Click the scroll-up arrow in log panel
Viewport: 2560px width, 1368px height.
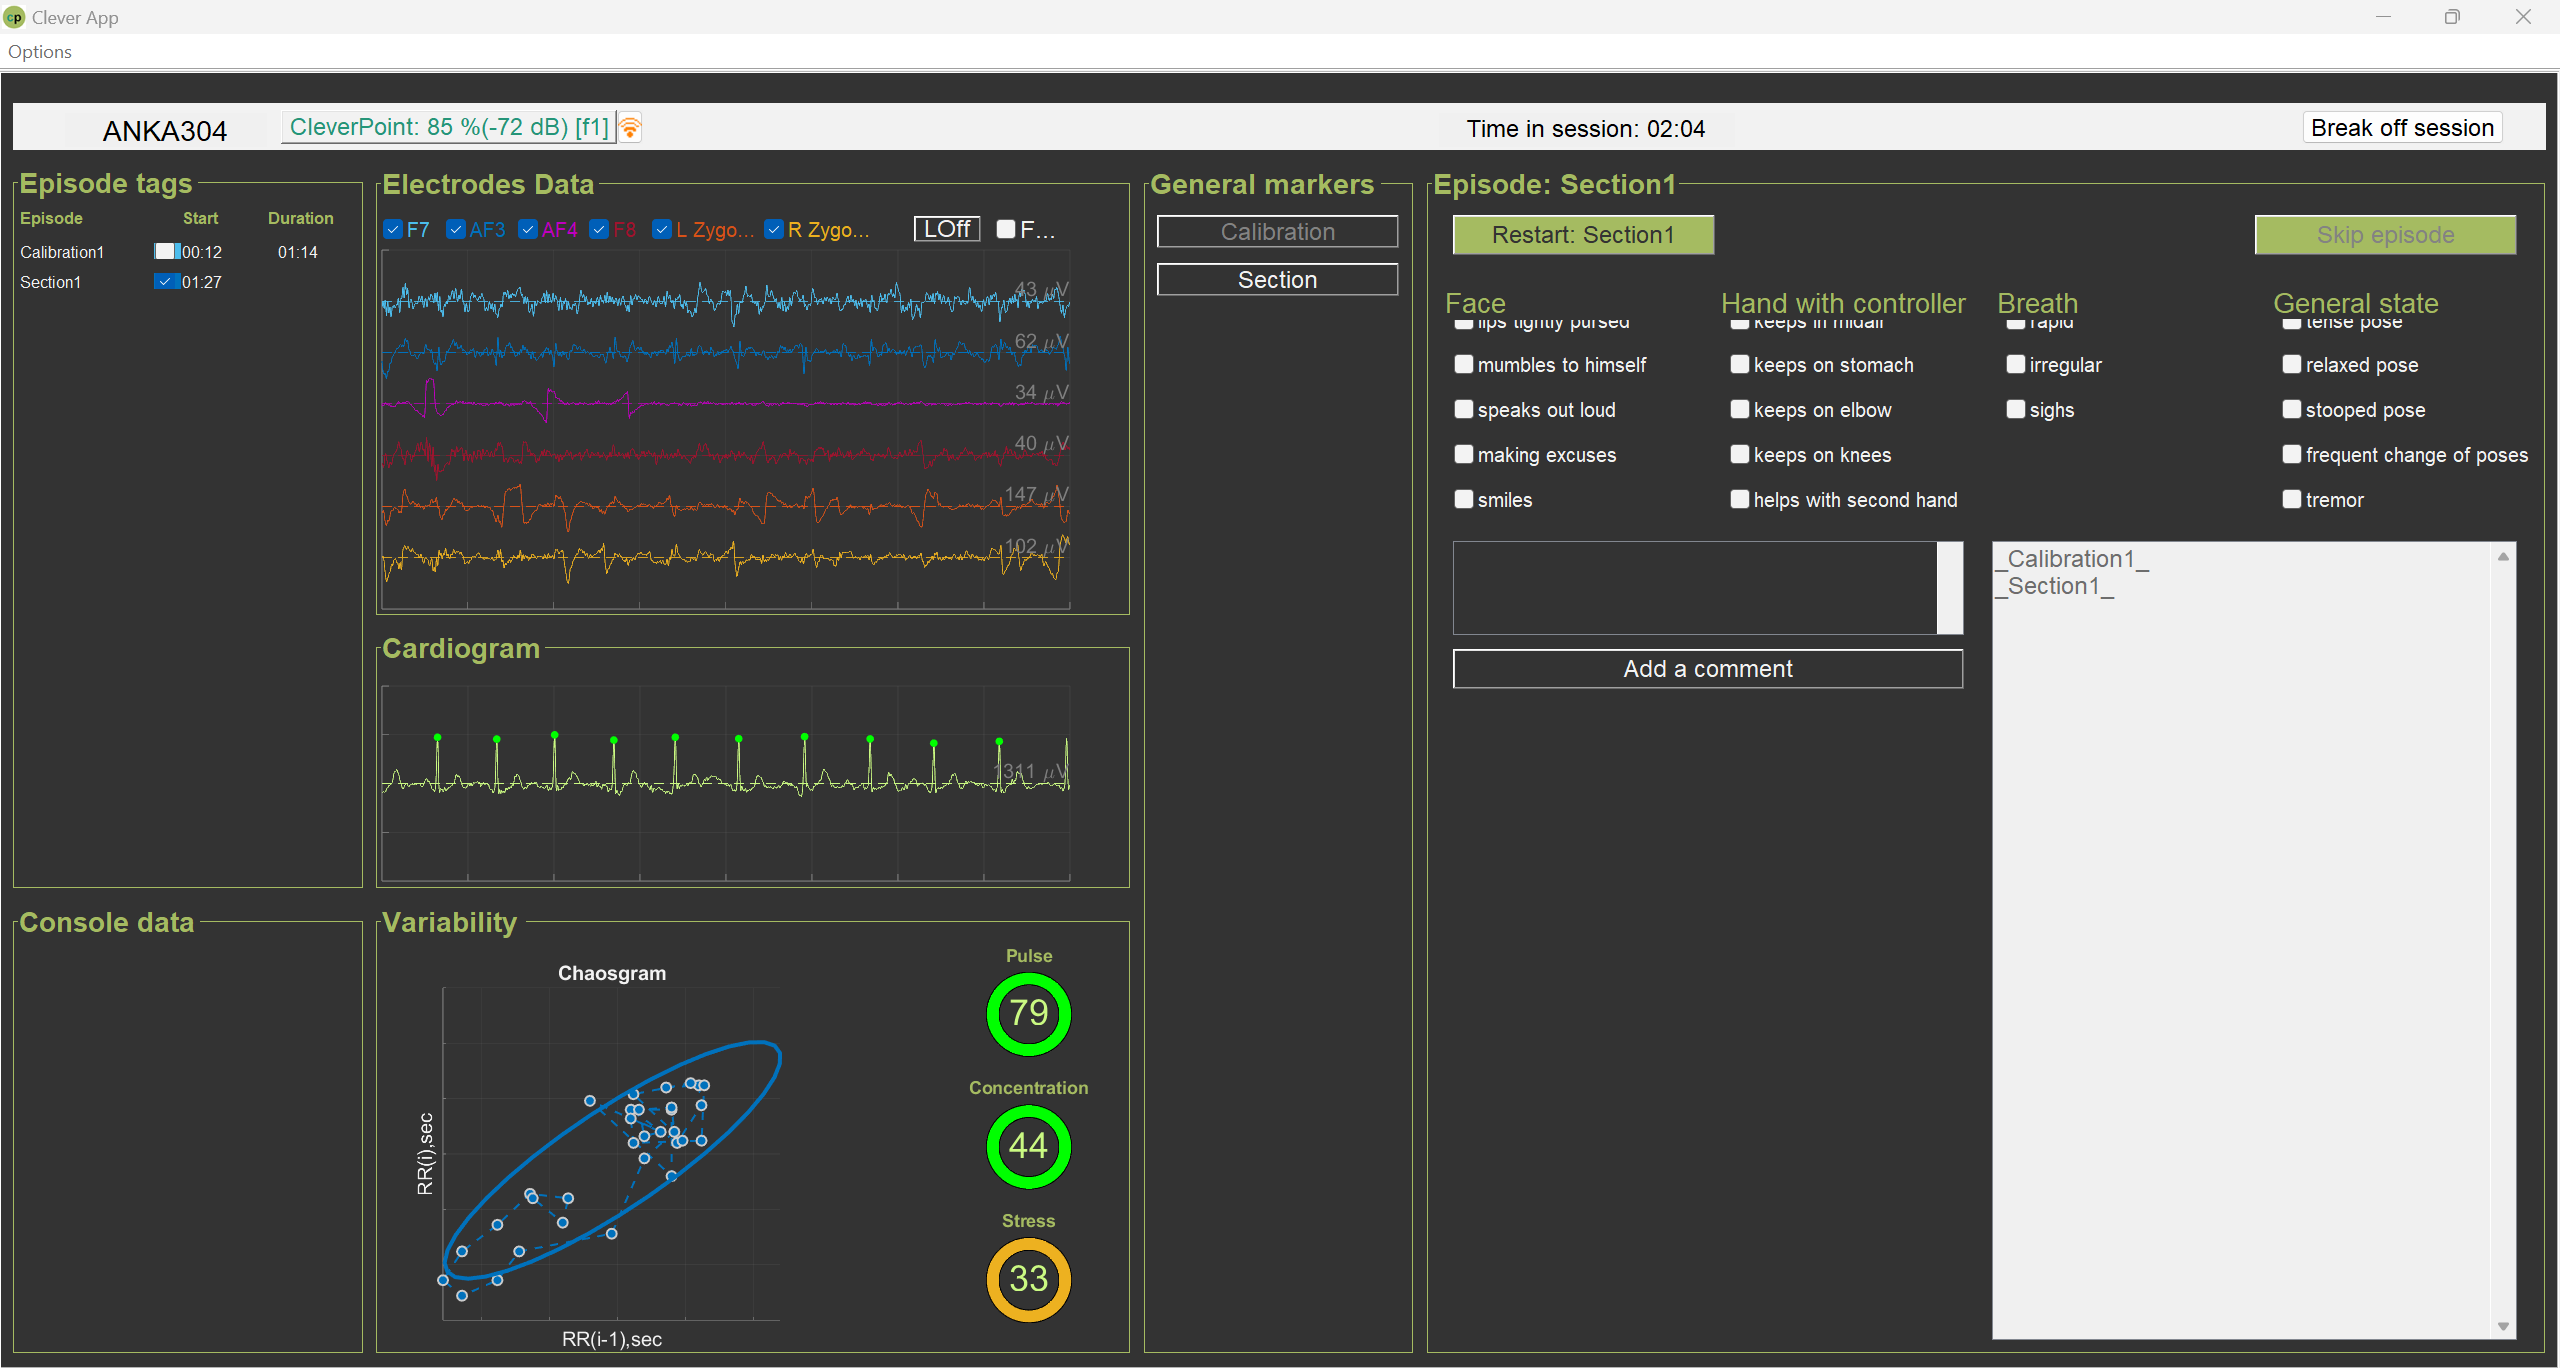click(x=2503, y=557)
